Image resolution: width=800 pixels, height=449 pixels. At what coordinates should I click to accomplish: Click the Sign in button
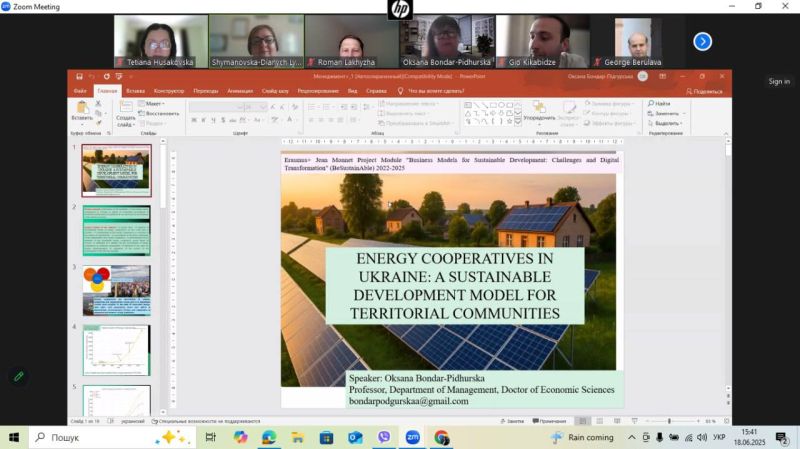click(x=778, y=81)
